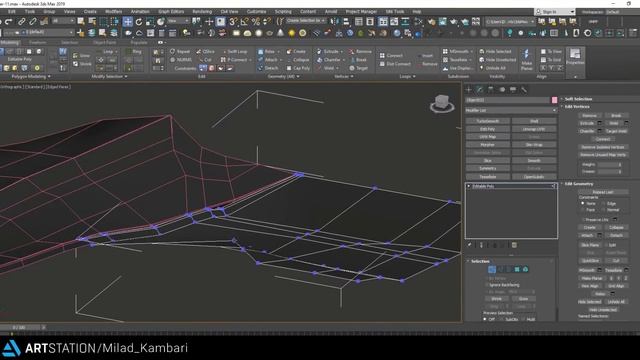Select Element sub-object level icon in Selection rollout
The image size is (640, 360).
[525, 269]
